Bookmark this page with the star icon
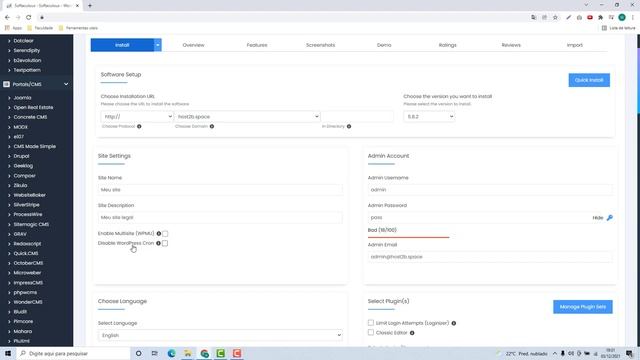Screen dimensions: 640x360 [555, 18]
